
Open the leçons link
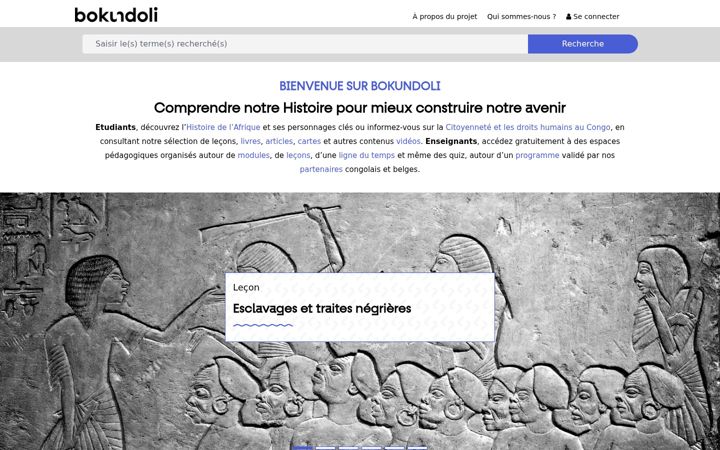tap(298, 155)
